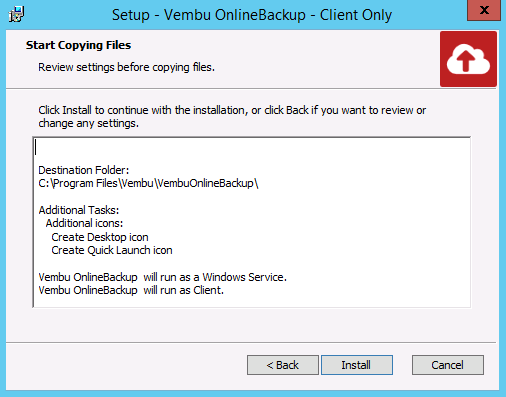
Task: Close the Setup window
Action: point(484,10)
